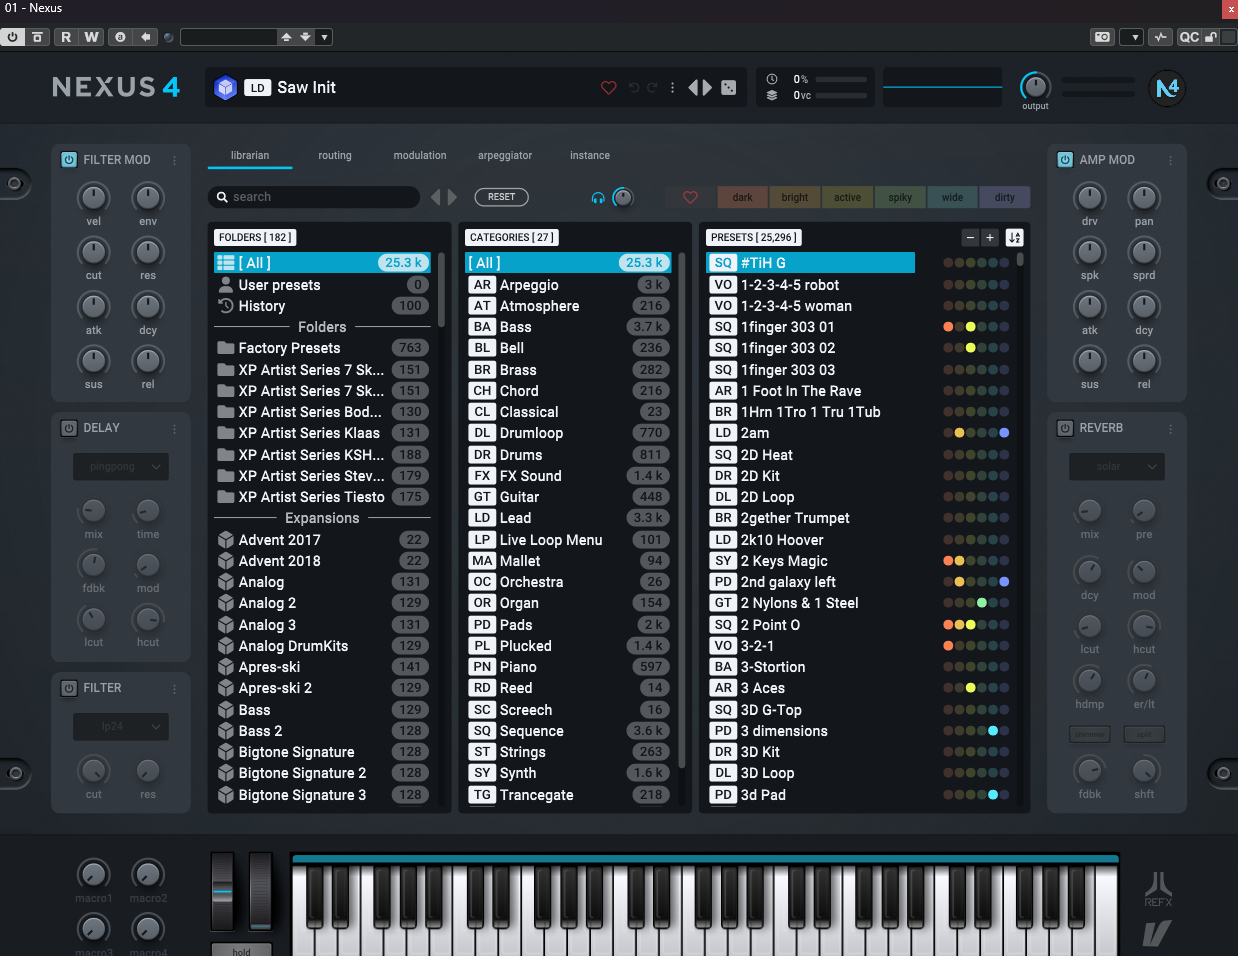This screenshot has height=956, width=1238.
Task: Pick a random preset with dice icon
Action: tap(729, 88)
